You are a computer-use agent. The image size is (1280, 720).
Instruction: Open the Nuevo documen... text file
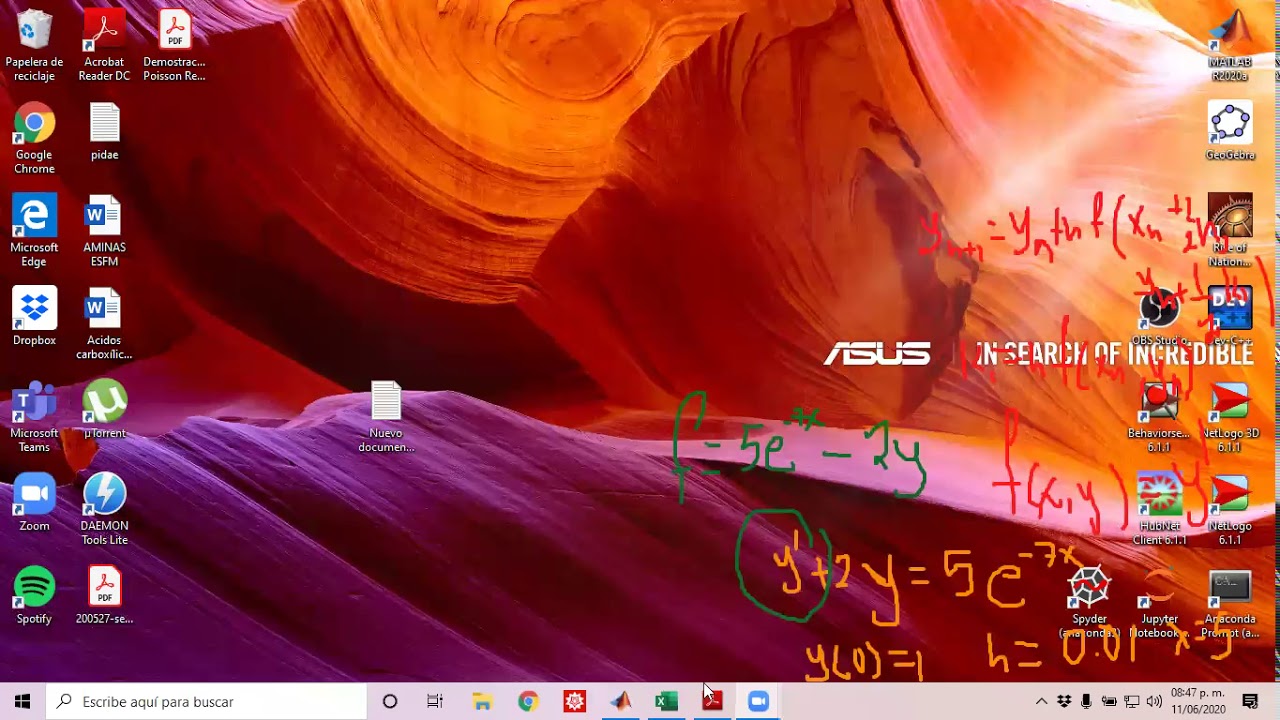pyautogui.click(x=386, y=417)
